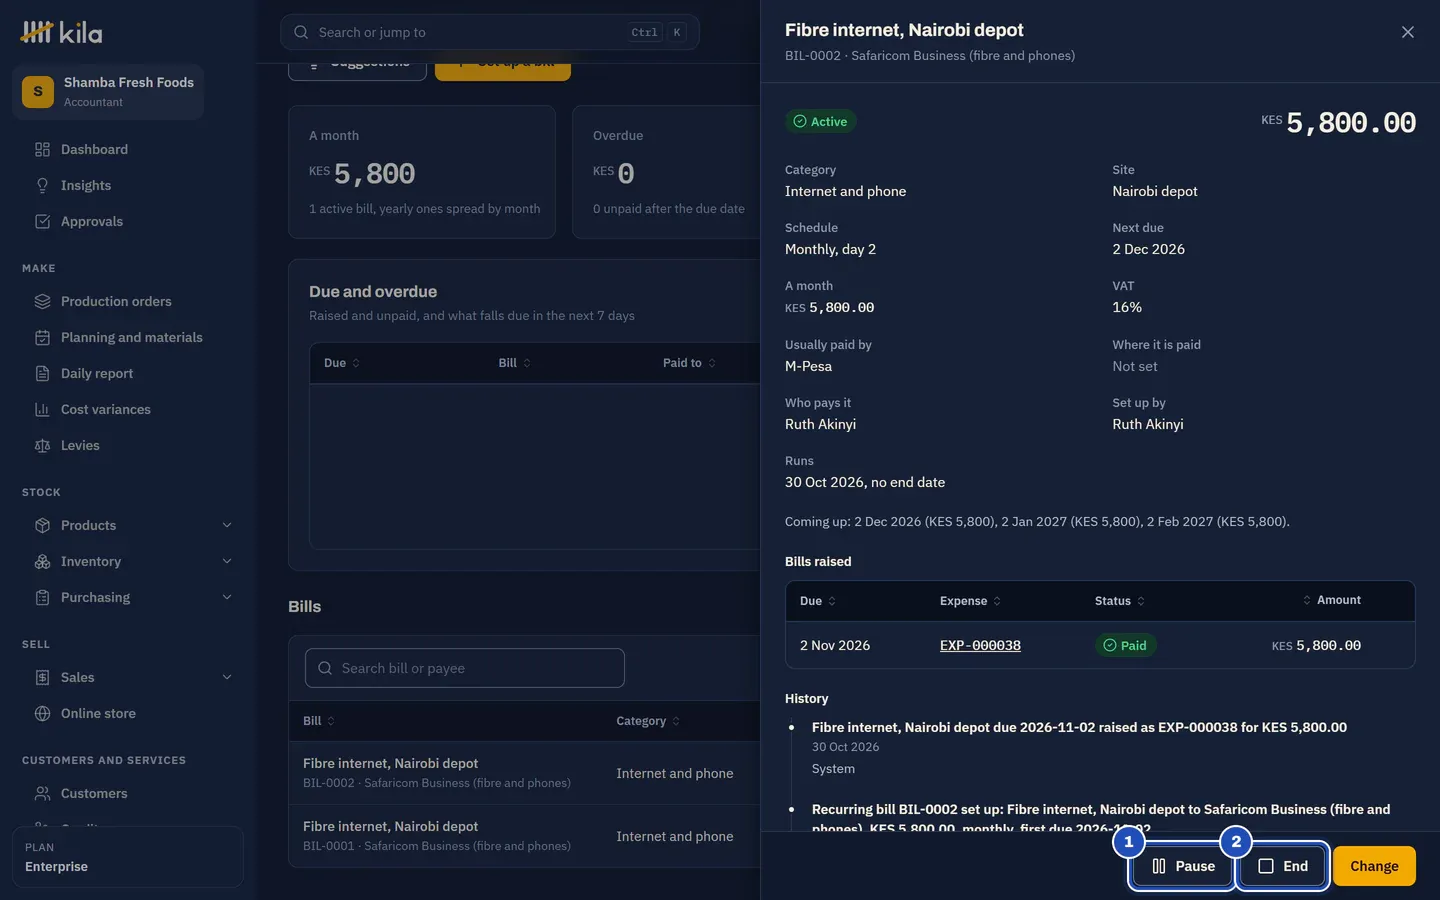Pause this recurring bill
The image size is (1440, 900).
point(1182,866)
